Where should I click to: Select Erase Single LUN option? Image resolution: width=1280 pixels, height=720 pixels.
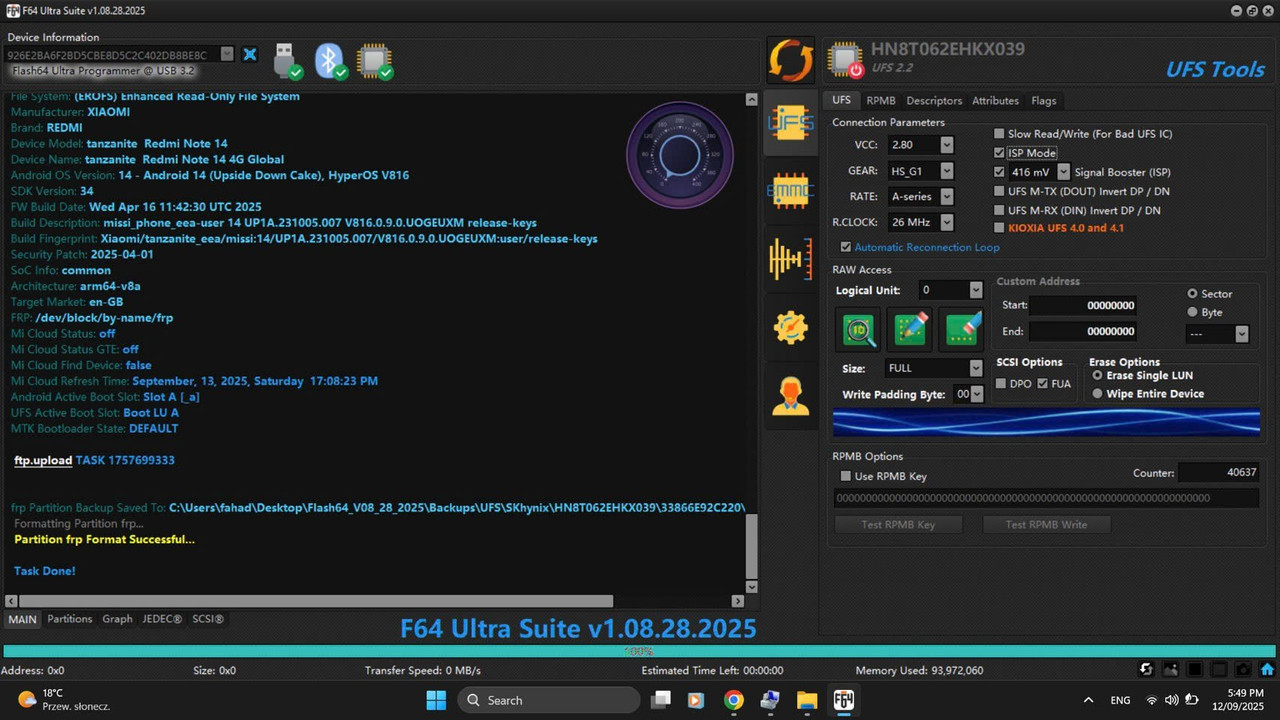(x=1097, y=375)
